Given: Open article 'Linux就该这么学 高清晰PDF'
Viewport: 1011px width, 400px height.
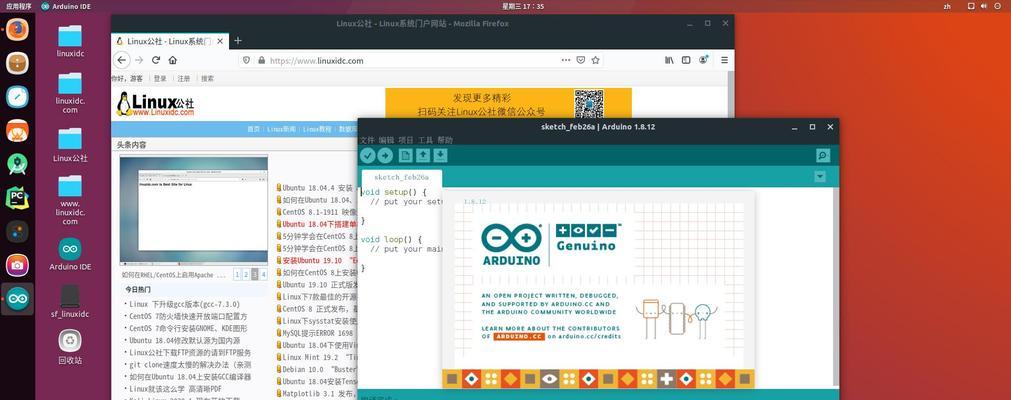Looking at the screenshot, I should [175, 389].
